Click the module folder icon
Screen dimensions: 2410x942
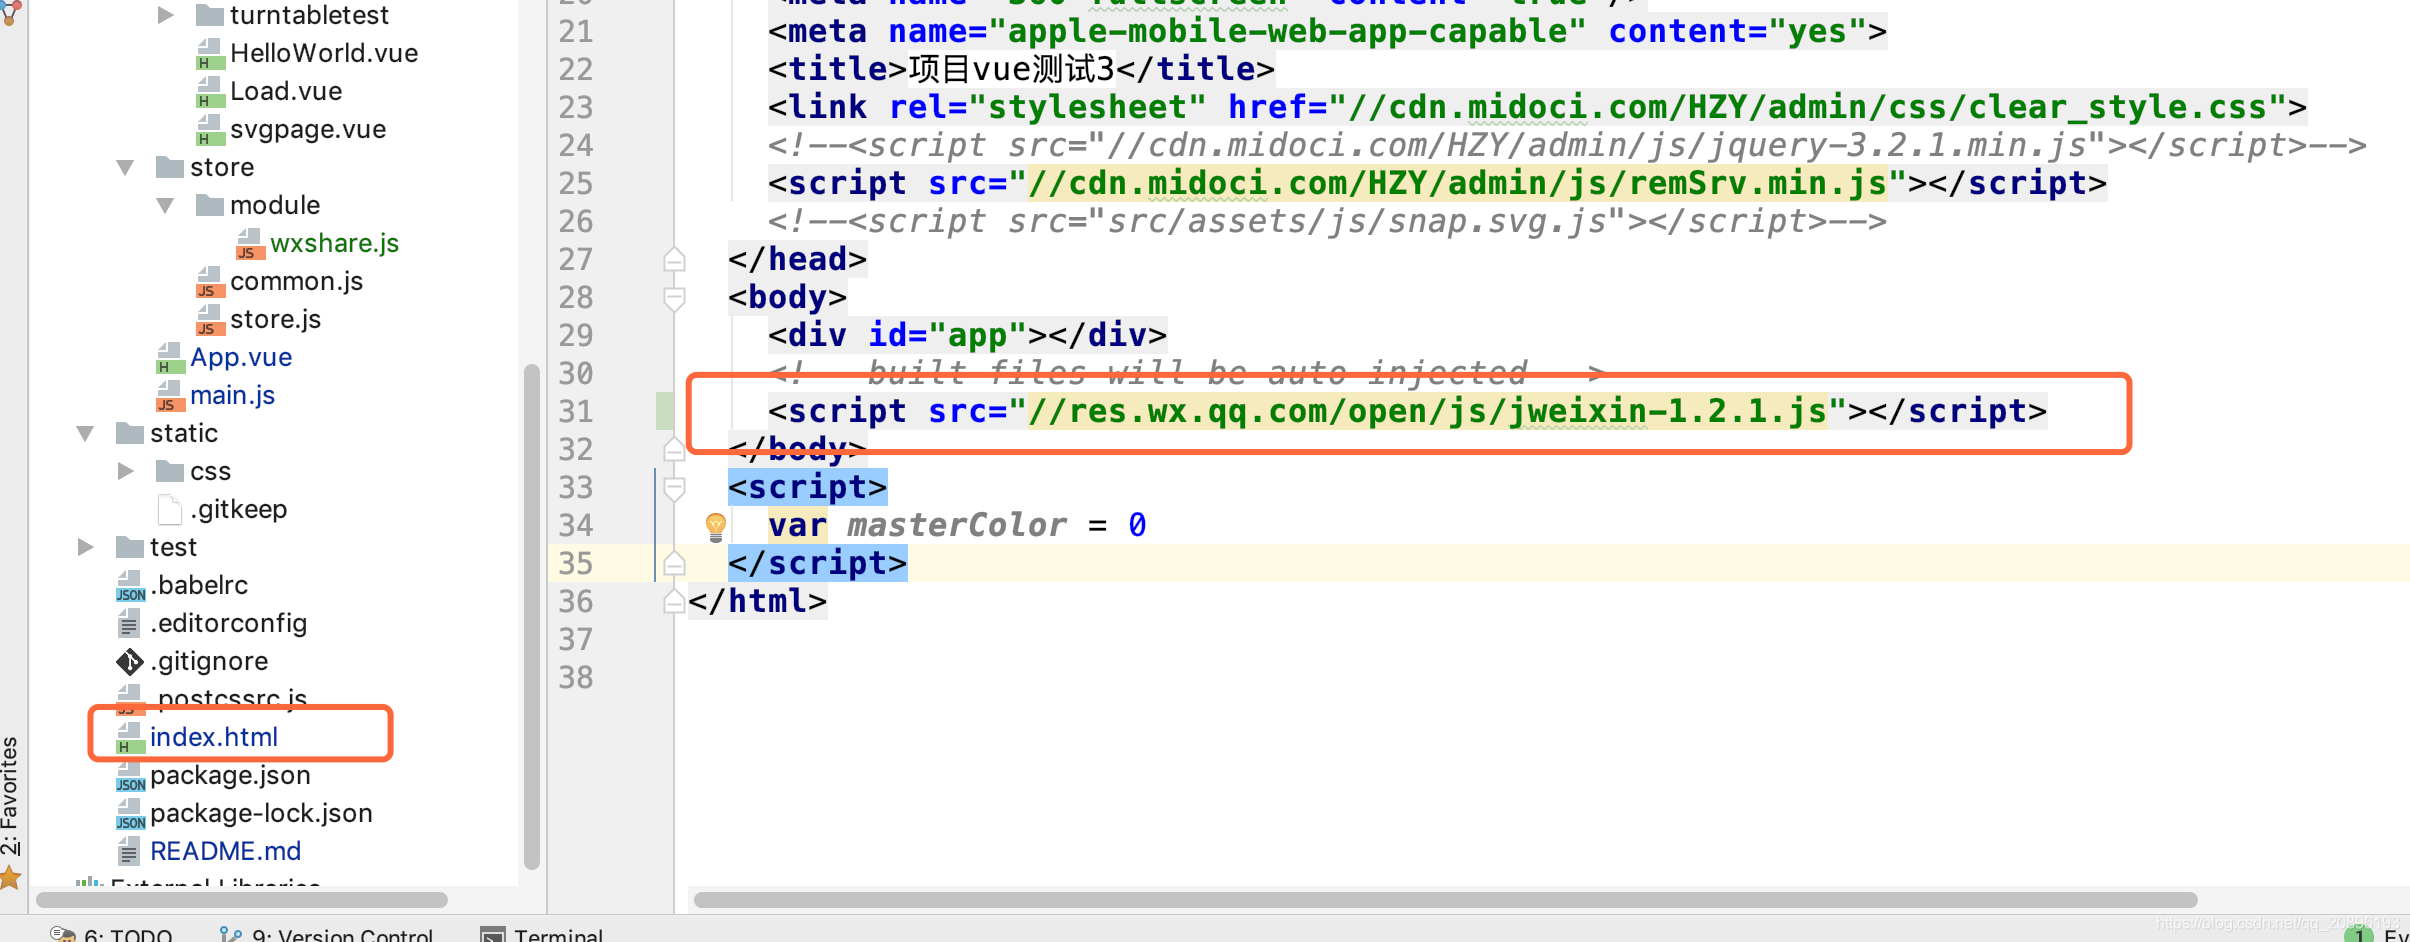(x=210, y=204)
